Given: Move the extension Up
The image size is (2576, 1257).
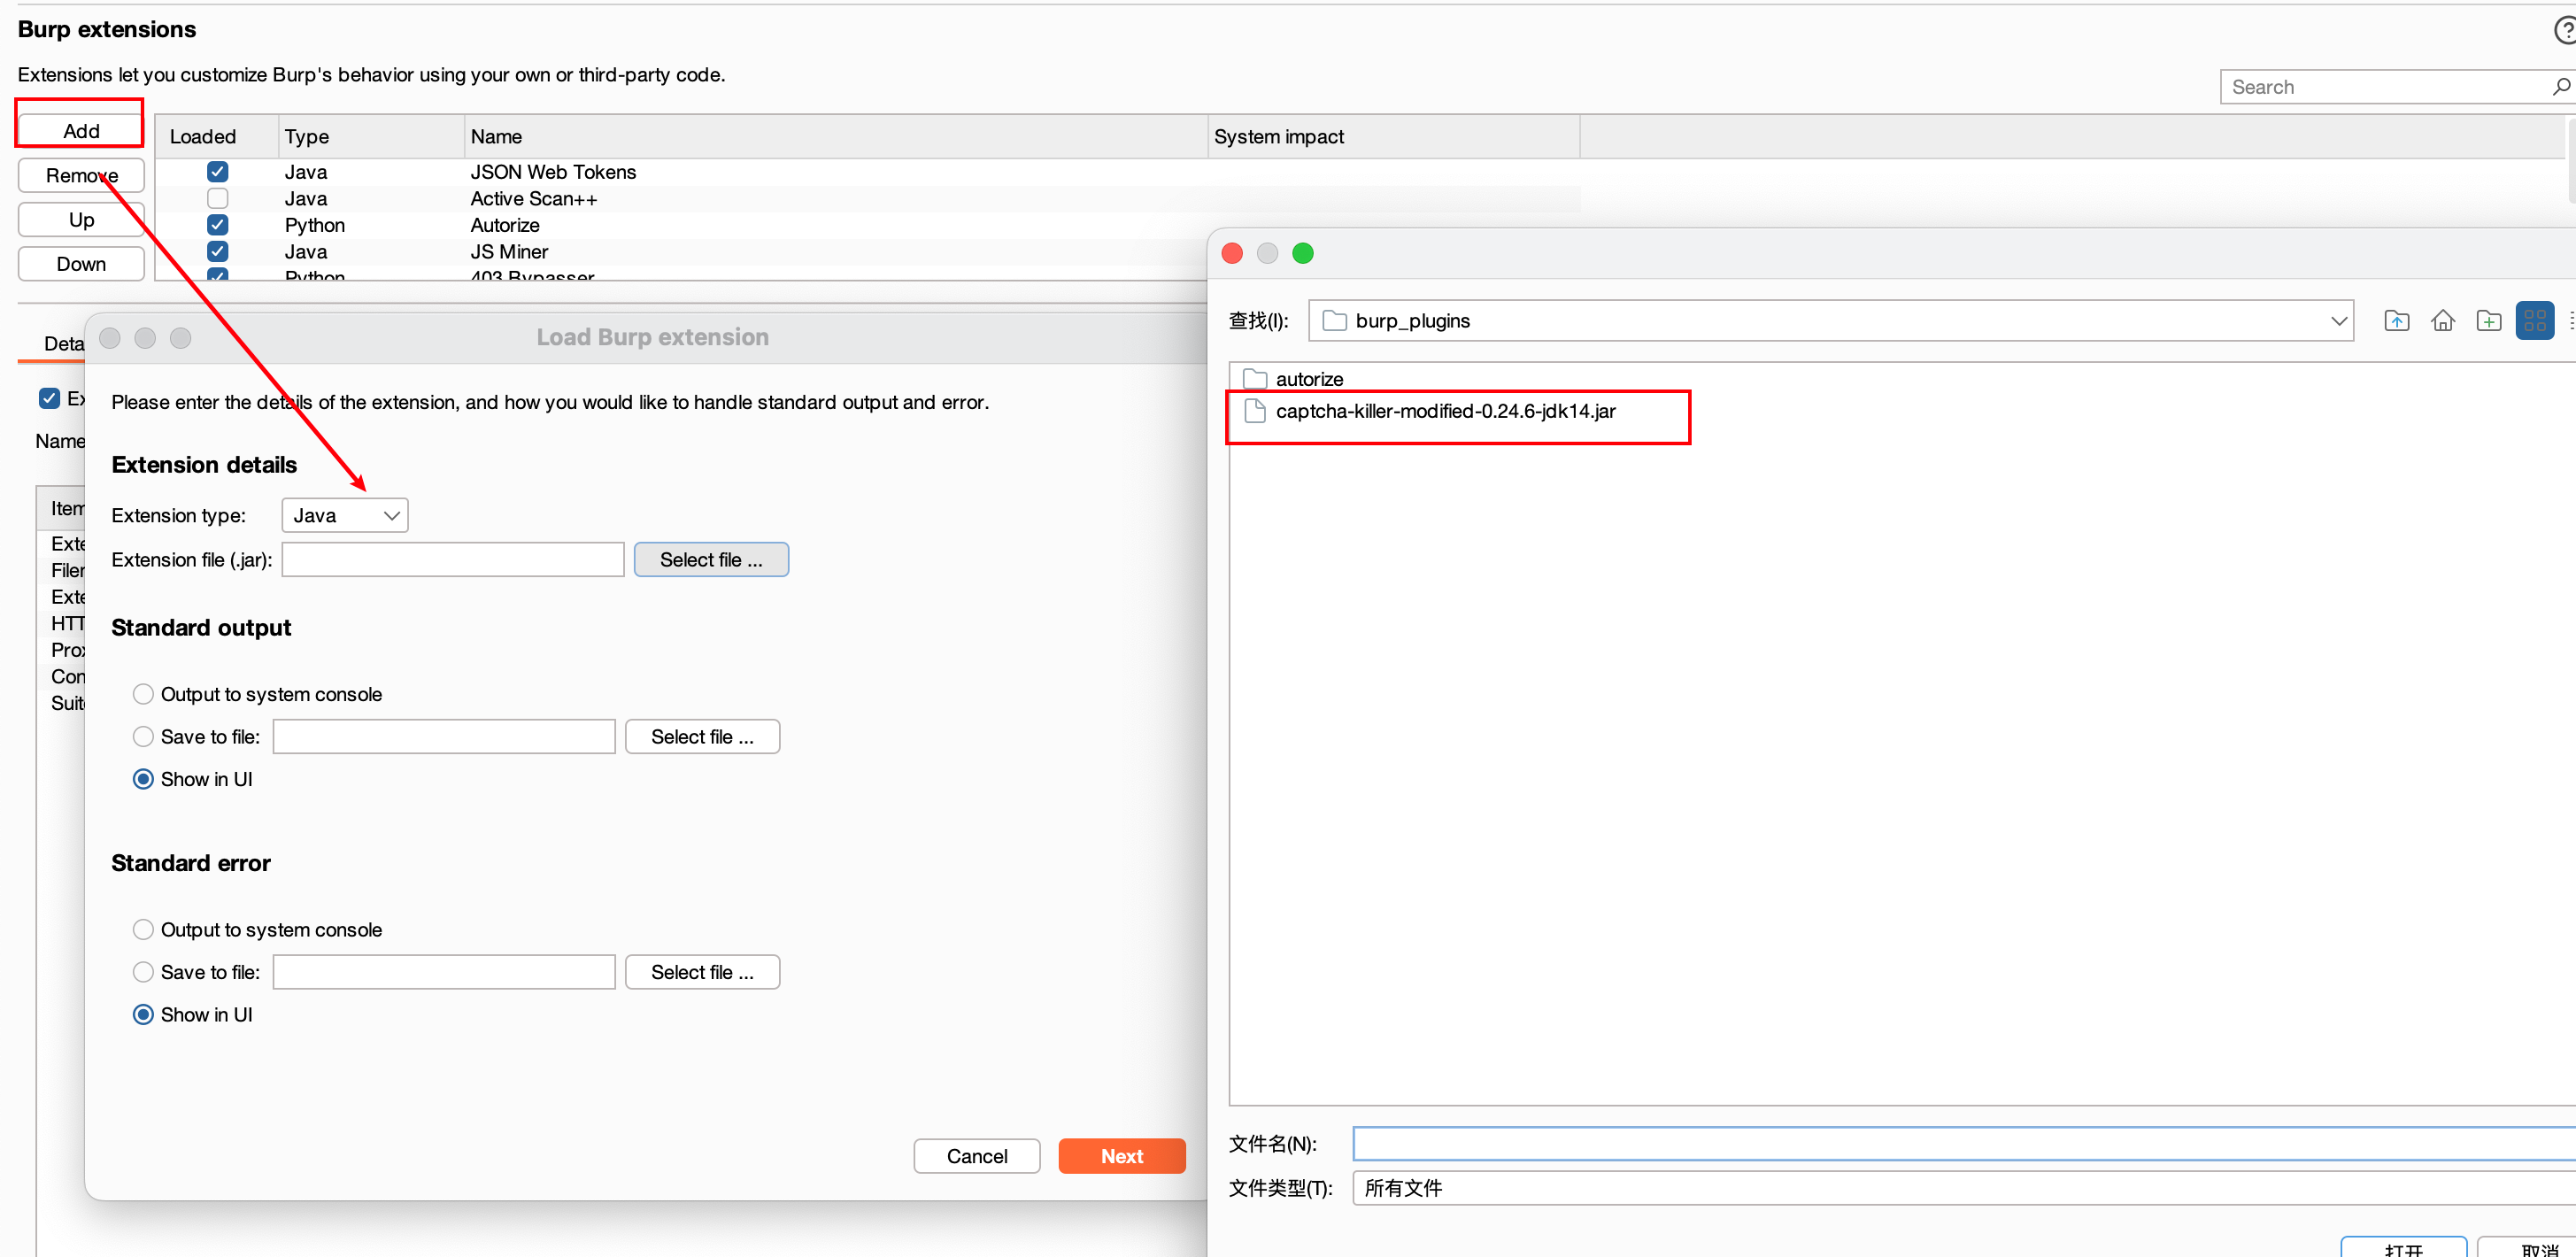Looking at the screenshot, I should (x=81, y=220).
